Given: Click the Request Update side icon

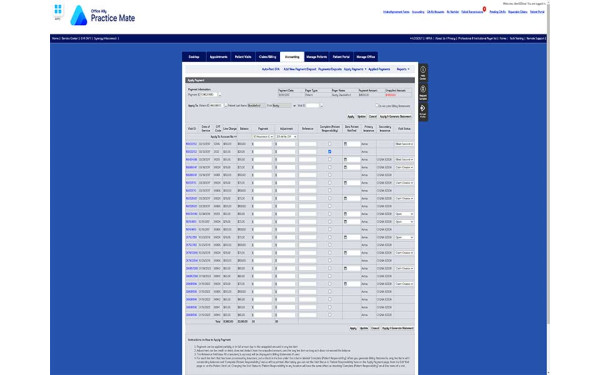Looking at the screenshot, I should pos(423,92).
